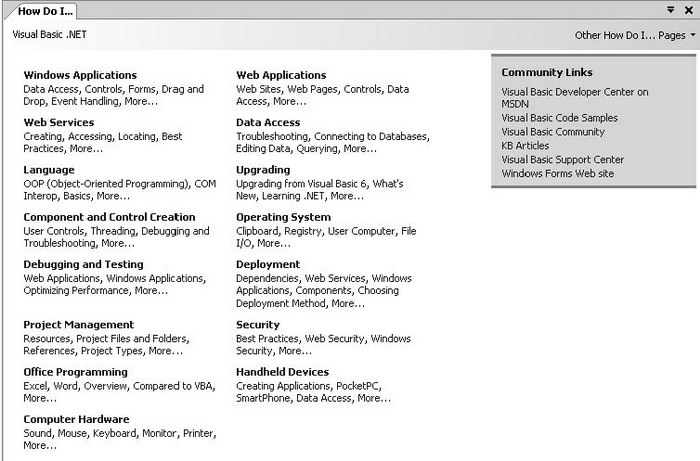Click PocketPC under Handheld Devices
The image size is (700, 461).
358,386
